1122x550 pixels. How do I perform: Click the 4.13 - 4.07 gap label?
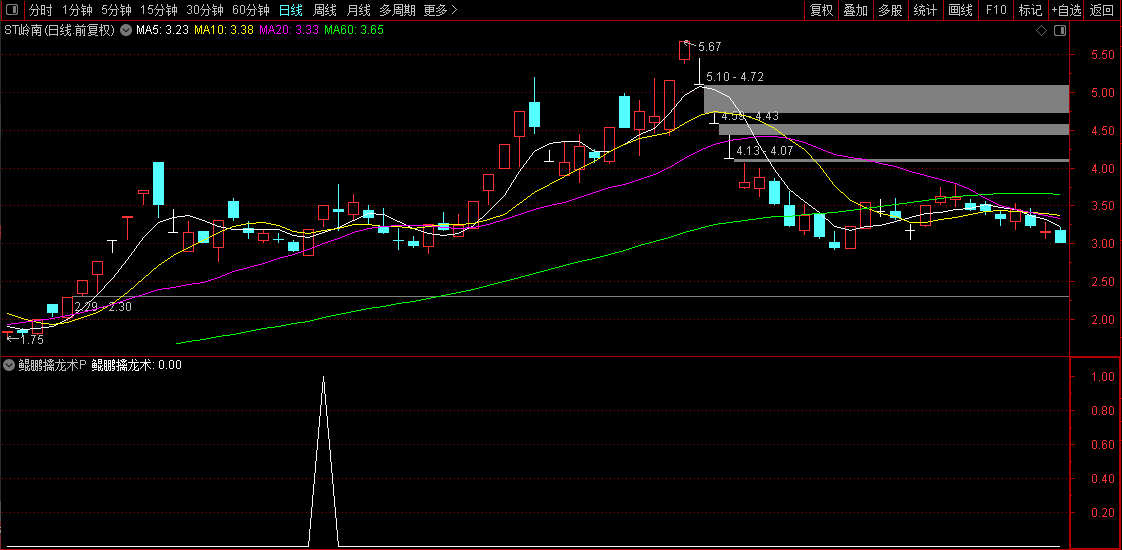[x=765, y=151]
